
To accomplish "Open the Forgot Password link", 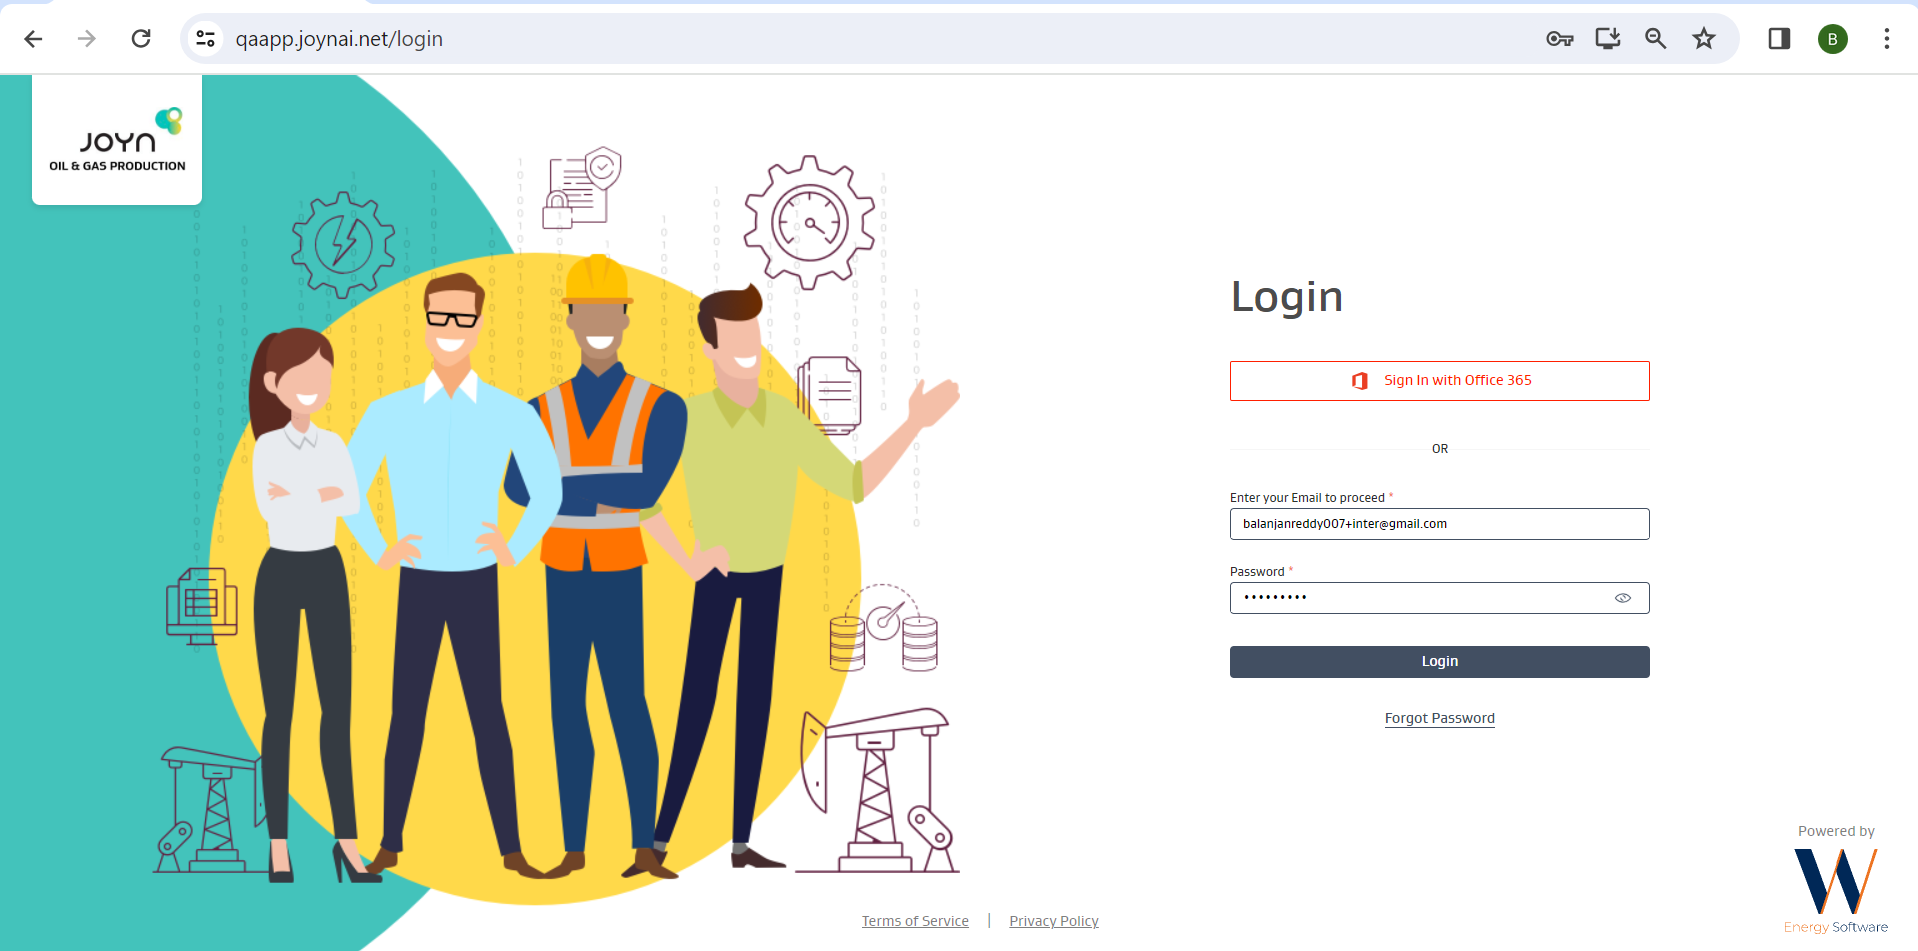I will point(1439,718).
